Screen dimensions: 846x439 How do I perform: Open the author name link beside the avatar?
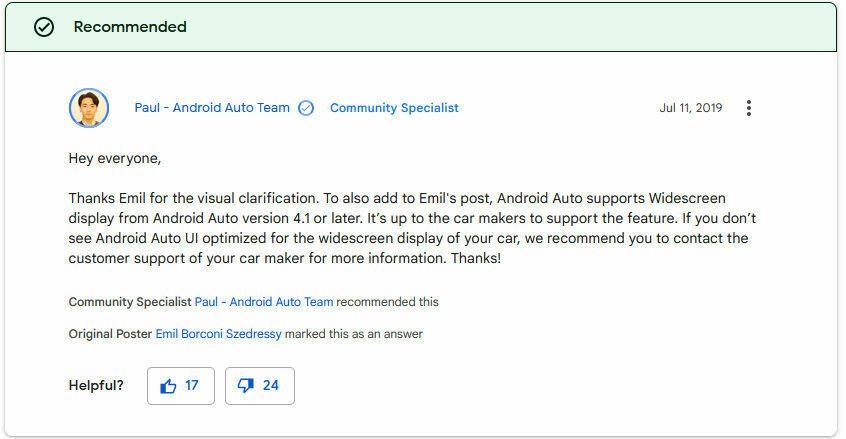(x=212, y=108)
